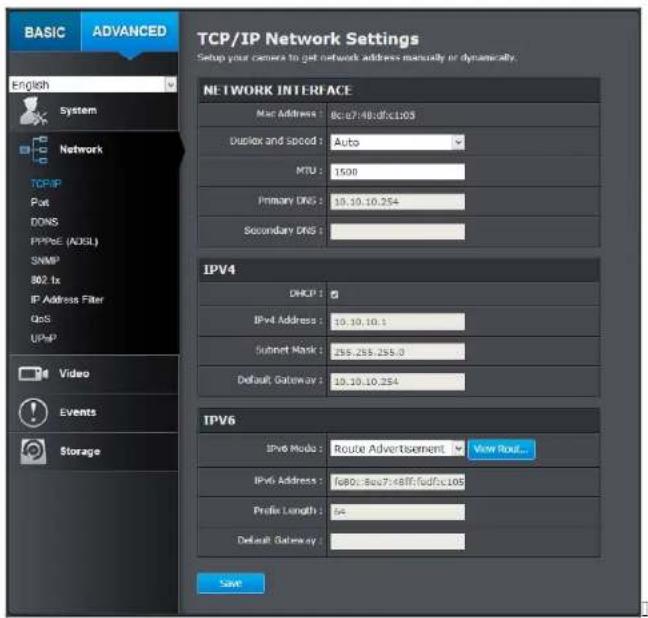Click the Prefix Length field

397,512
